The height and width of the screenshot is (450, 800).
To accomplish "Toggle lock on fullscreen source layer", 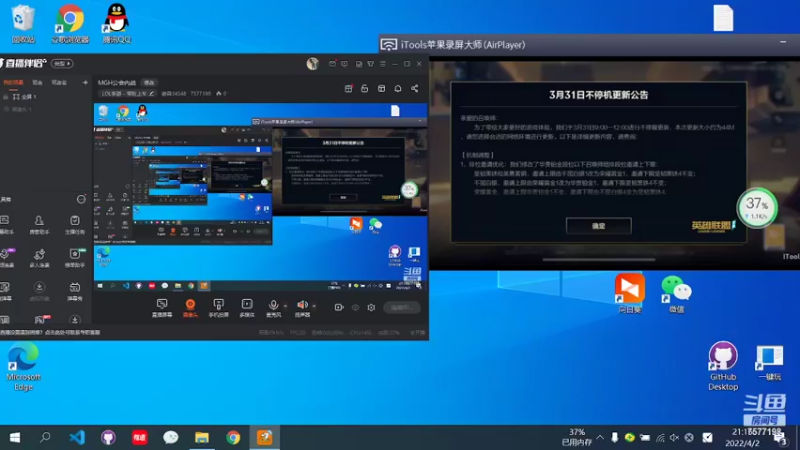I will coord(6,96).
